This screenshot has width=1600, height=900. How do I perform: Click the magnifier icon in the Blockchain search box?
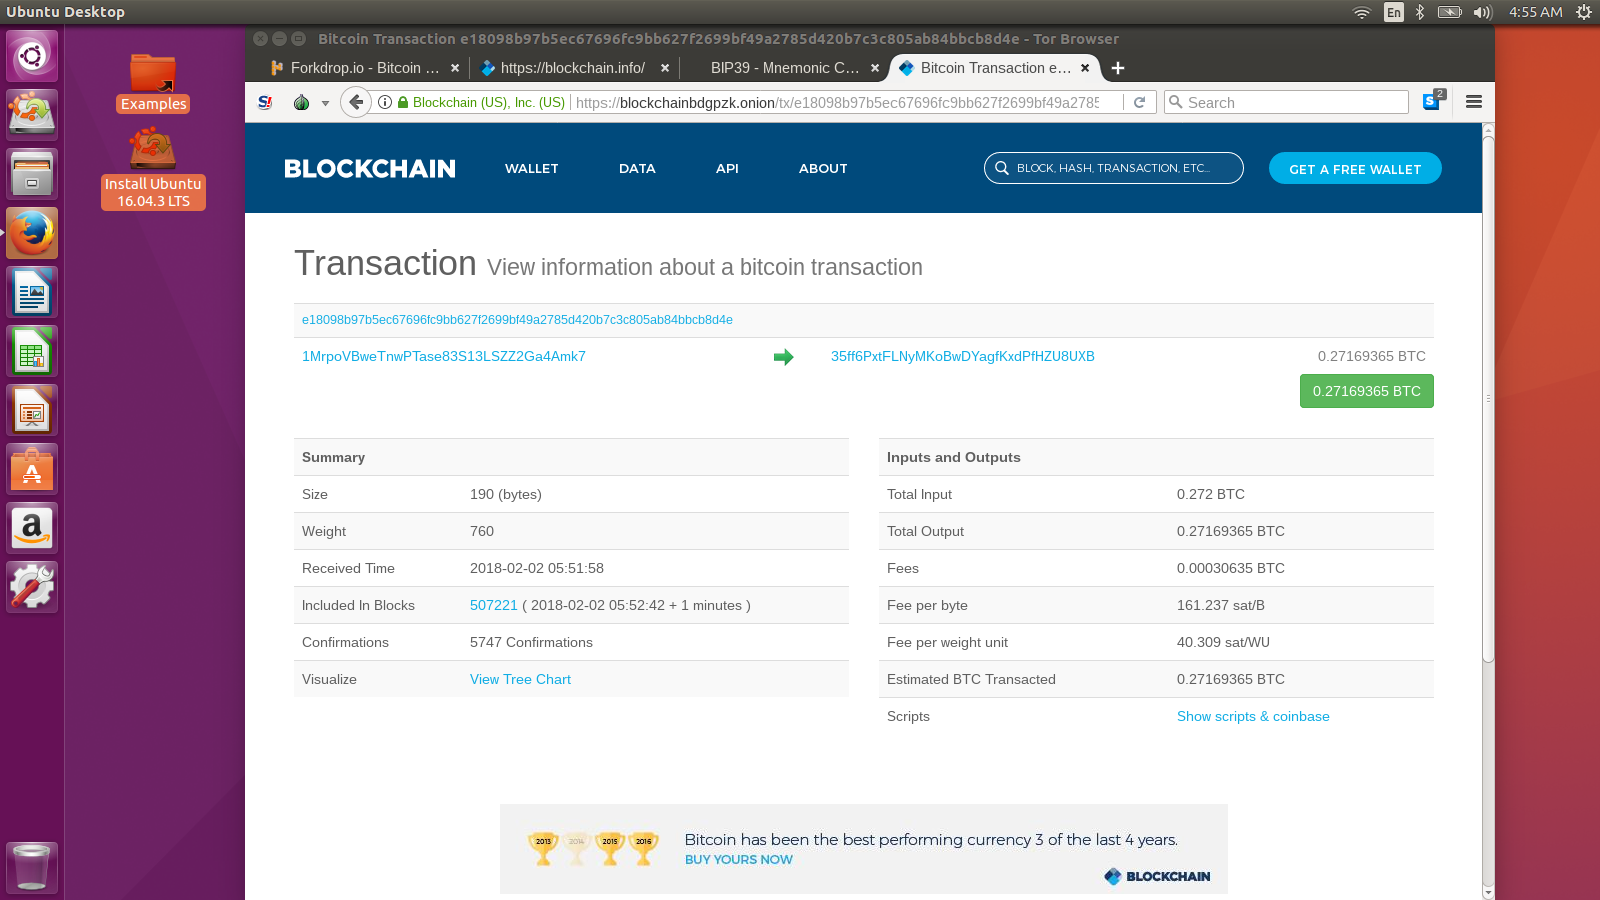[1001, 168]
